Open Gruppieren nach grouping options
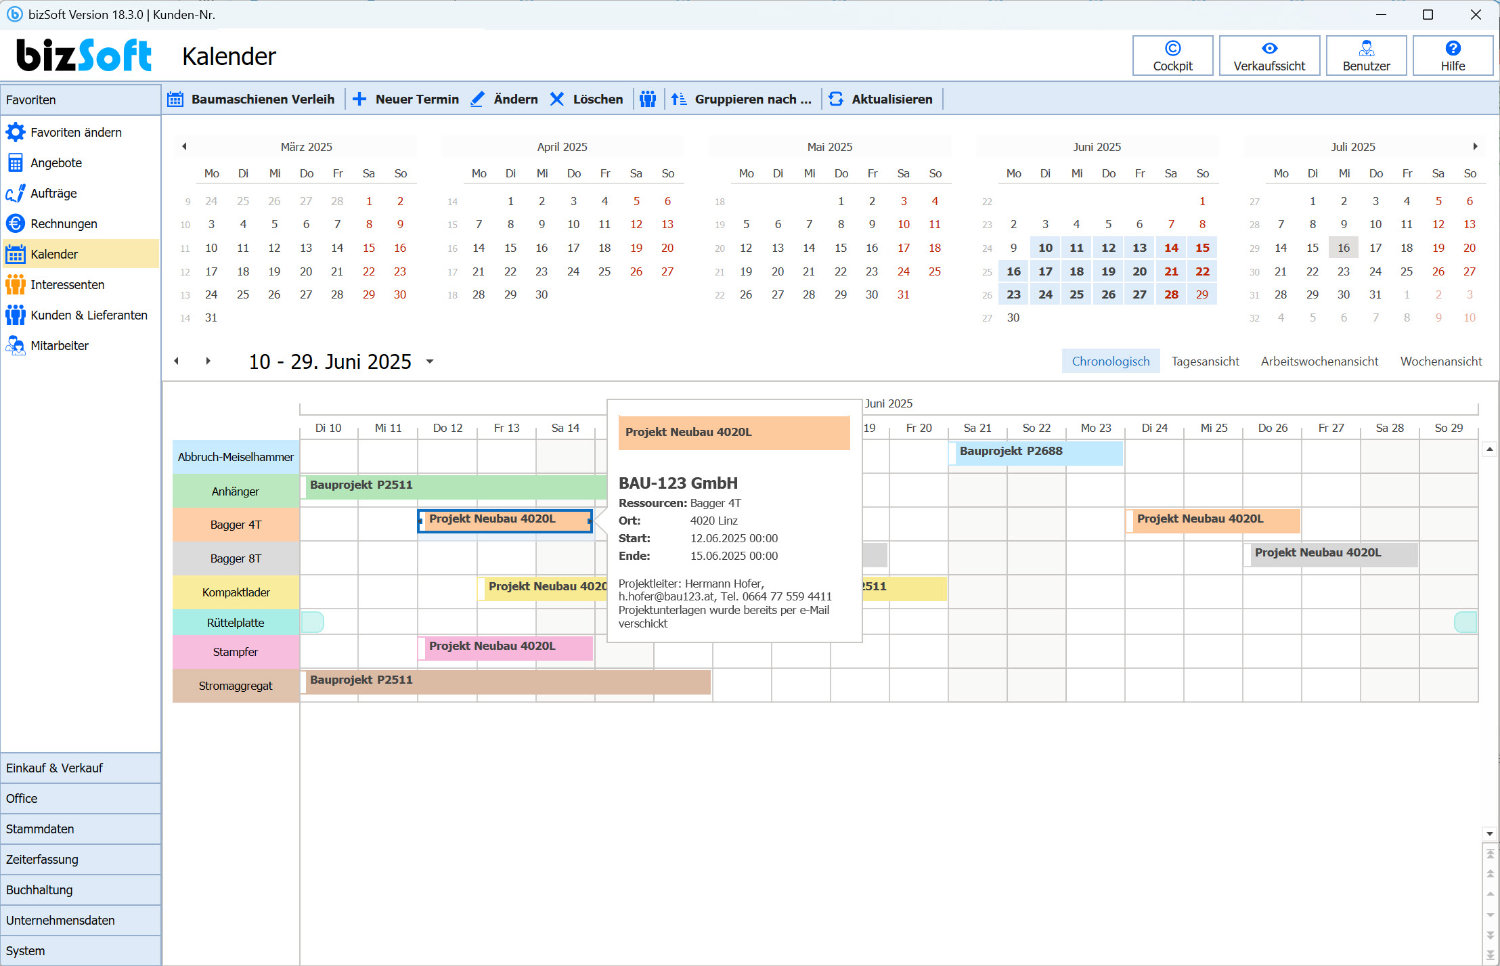The width and height of the screenshot is (1500, 966). (x=742, y=99)
